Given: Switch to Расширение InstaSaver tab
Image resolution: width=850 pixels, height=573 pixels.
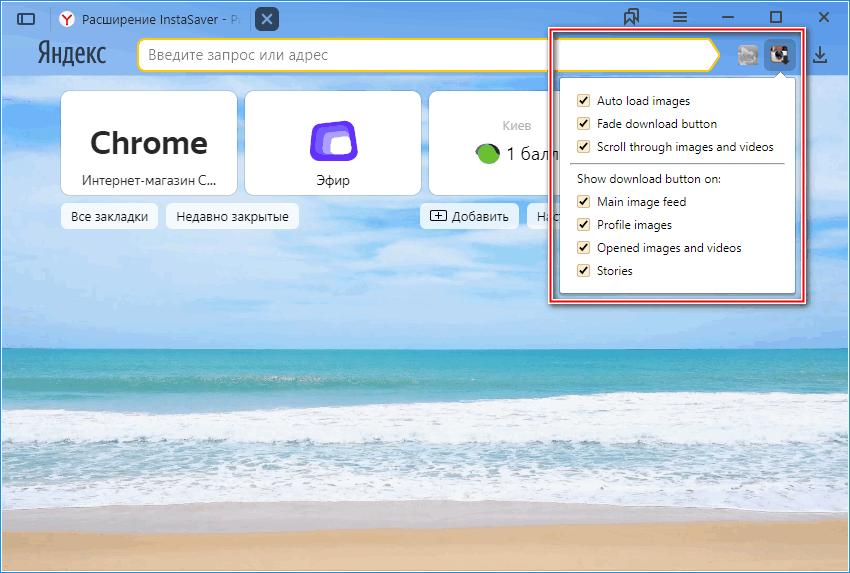Looking at the screenshot, I should click(150, 19).
